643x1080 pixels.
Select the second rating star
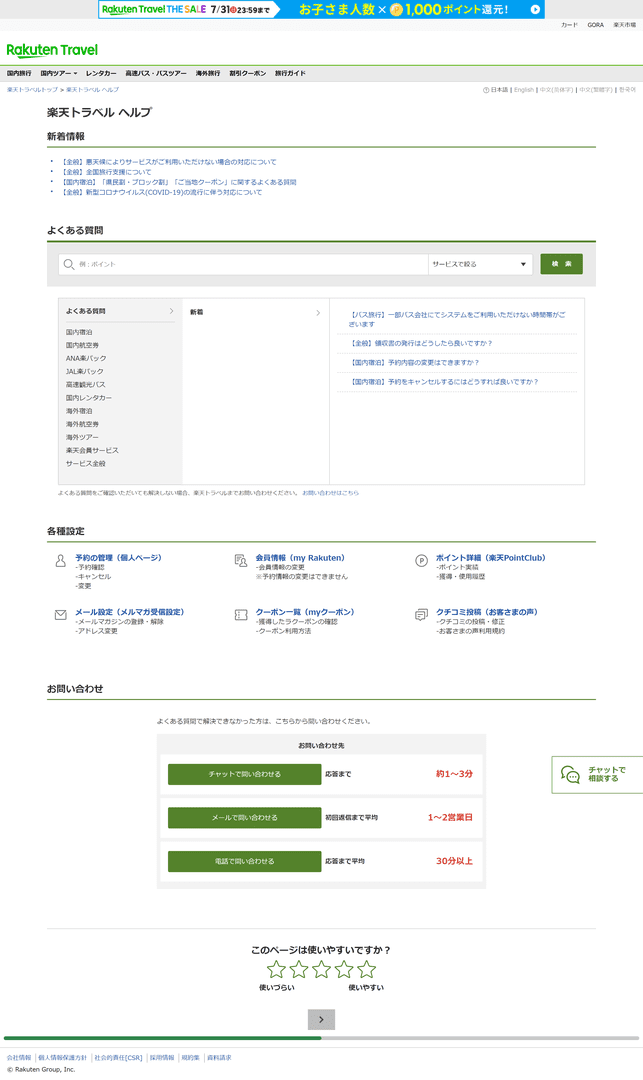tap(299, 969)
